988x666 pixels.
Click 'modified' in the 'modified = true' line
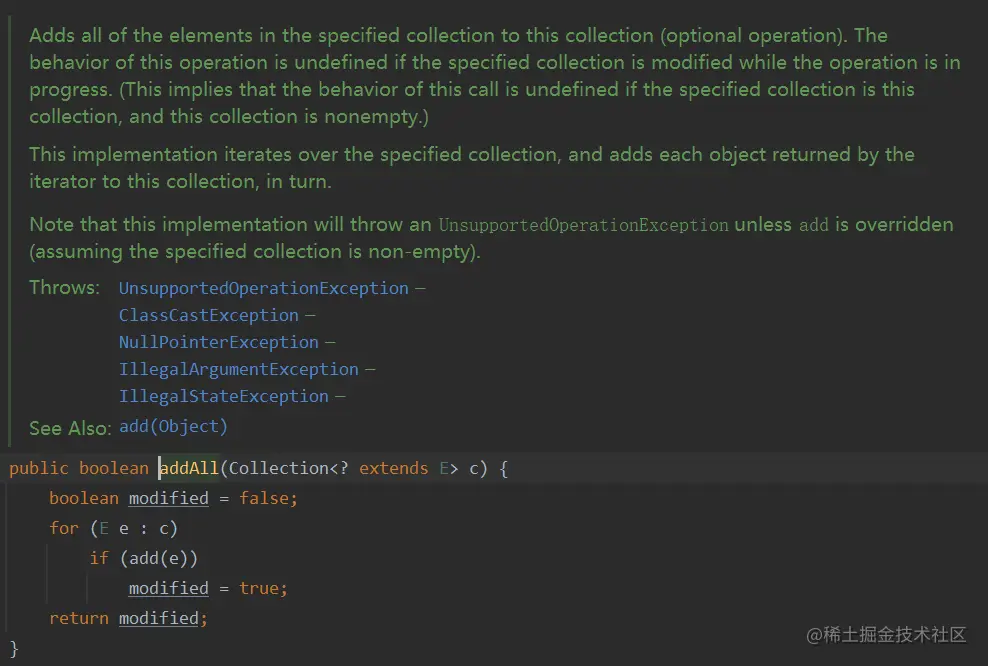[x=168, y=588]
